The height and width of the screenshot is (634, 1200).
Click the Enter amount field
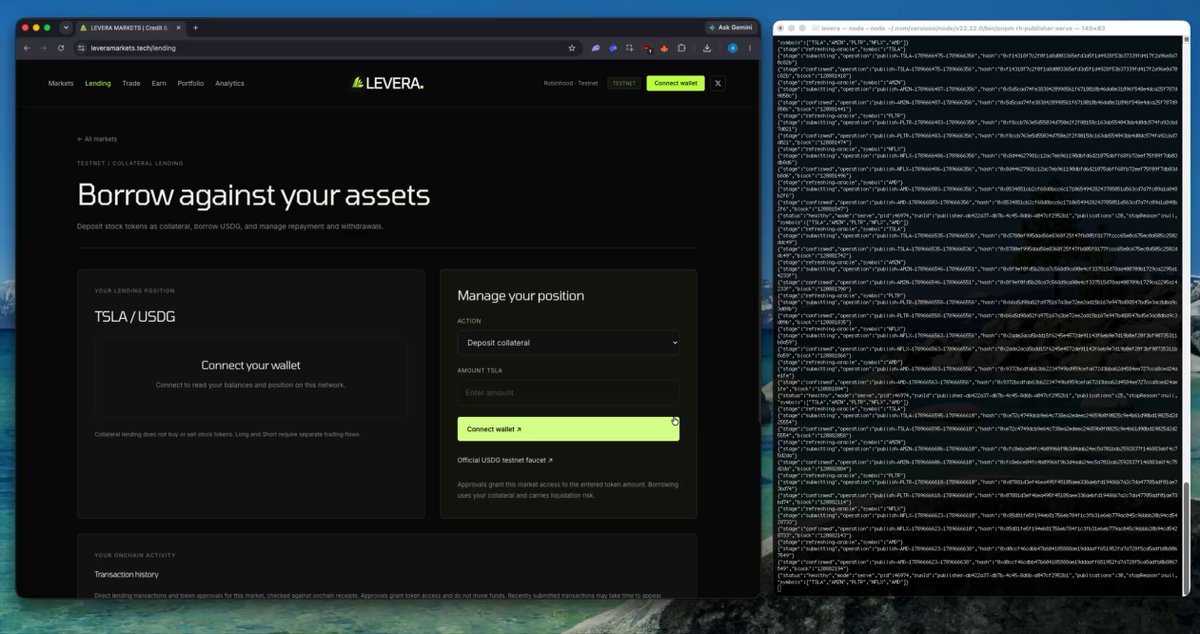tap(568, 393)
